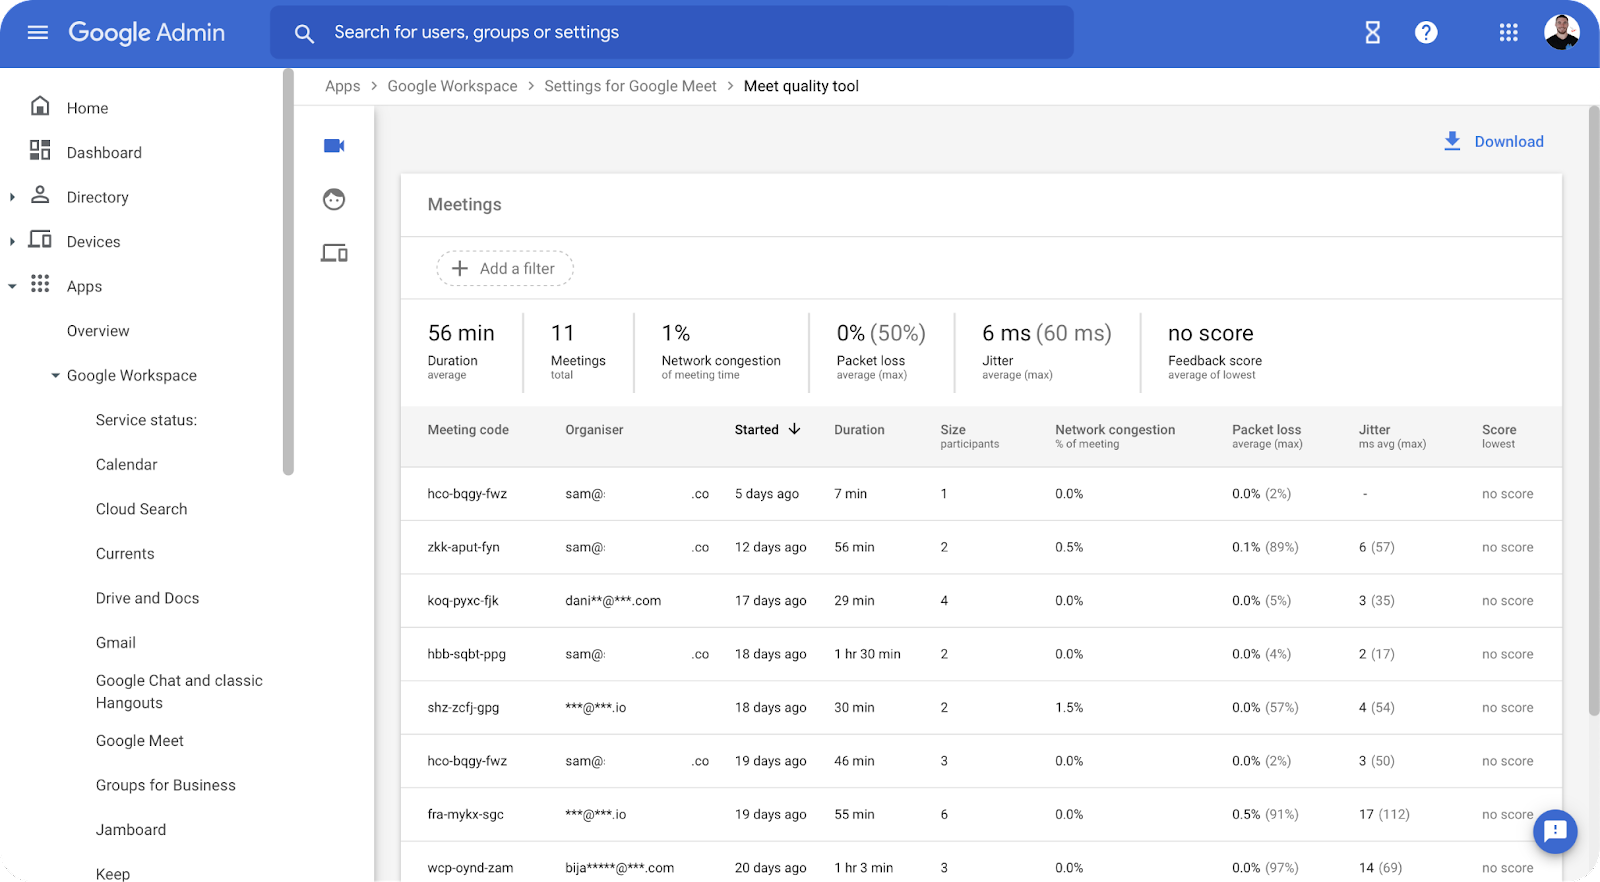Select the video camera Meetings view icon

tap(334, 146)
